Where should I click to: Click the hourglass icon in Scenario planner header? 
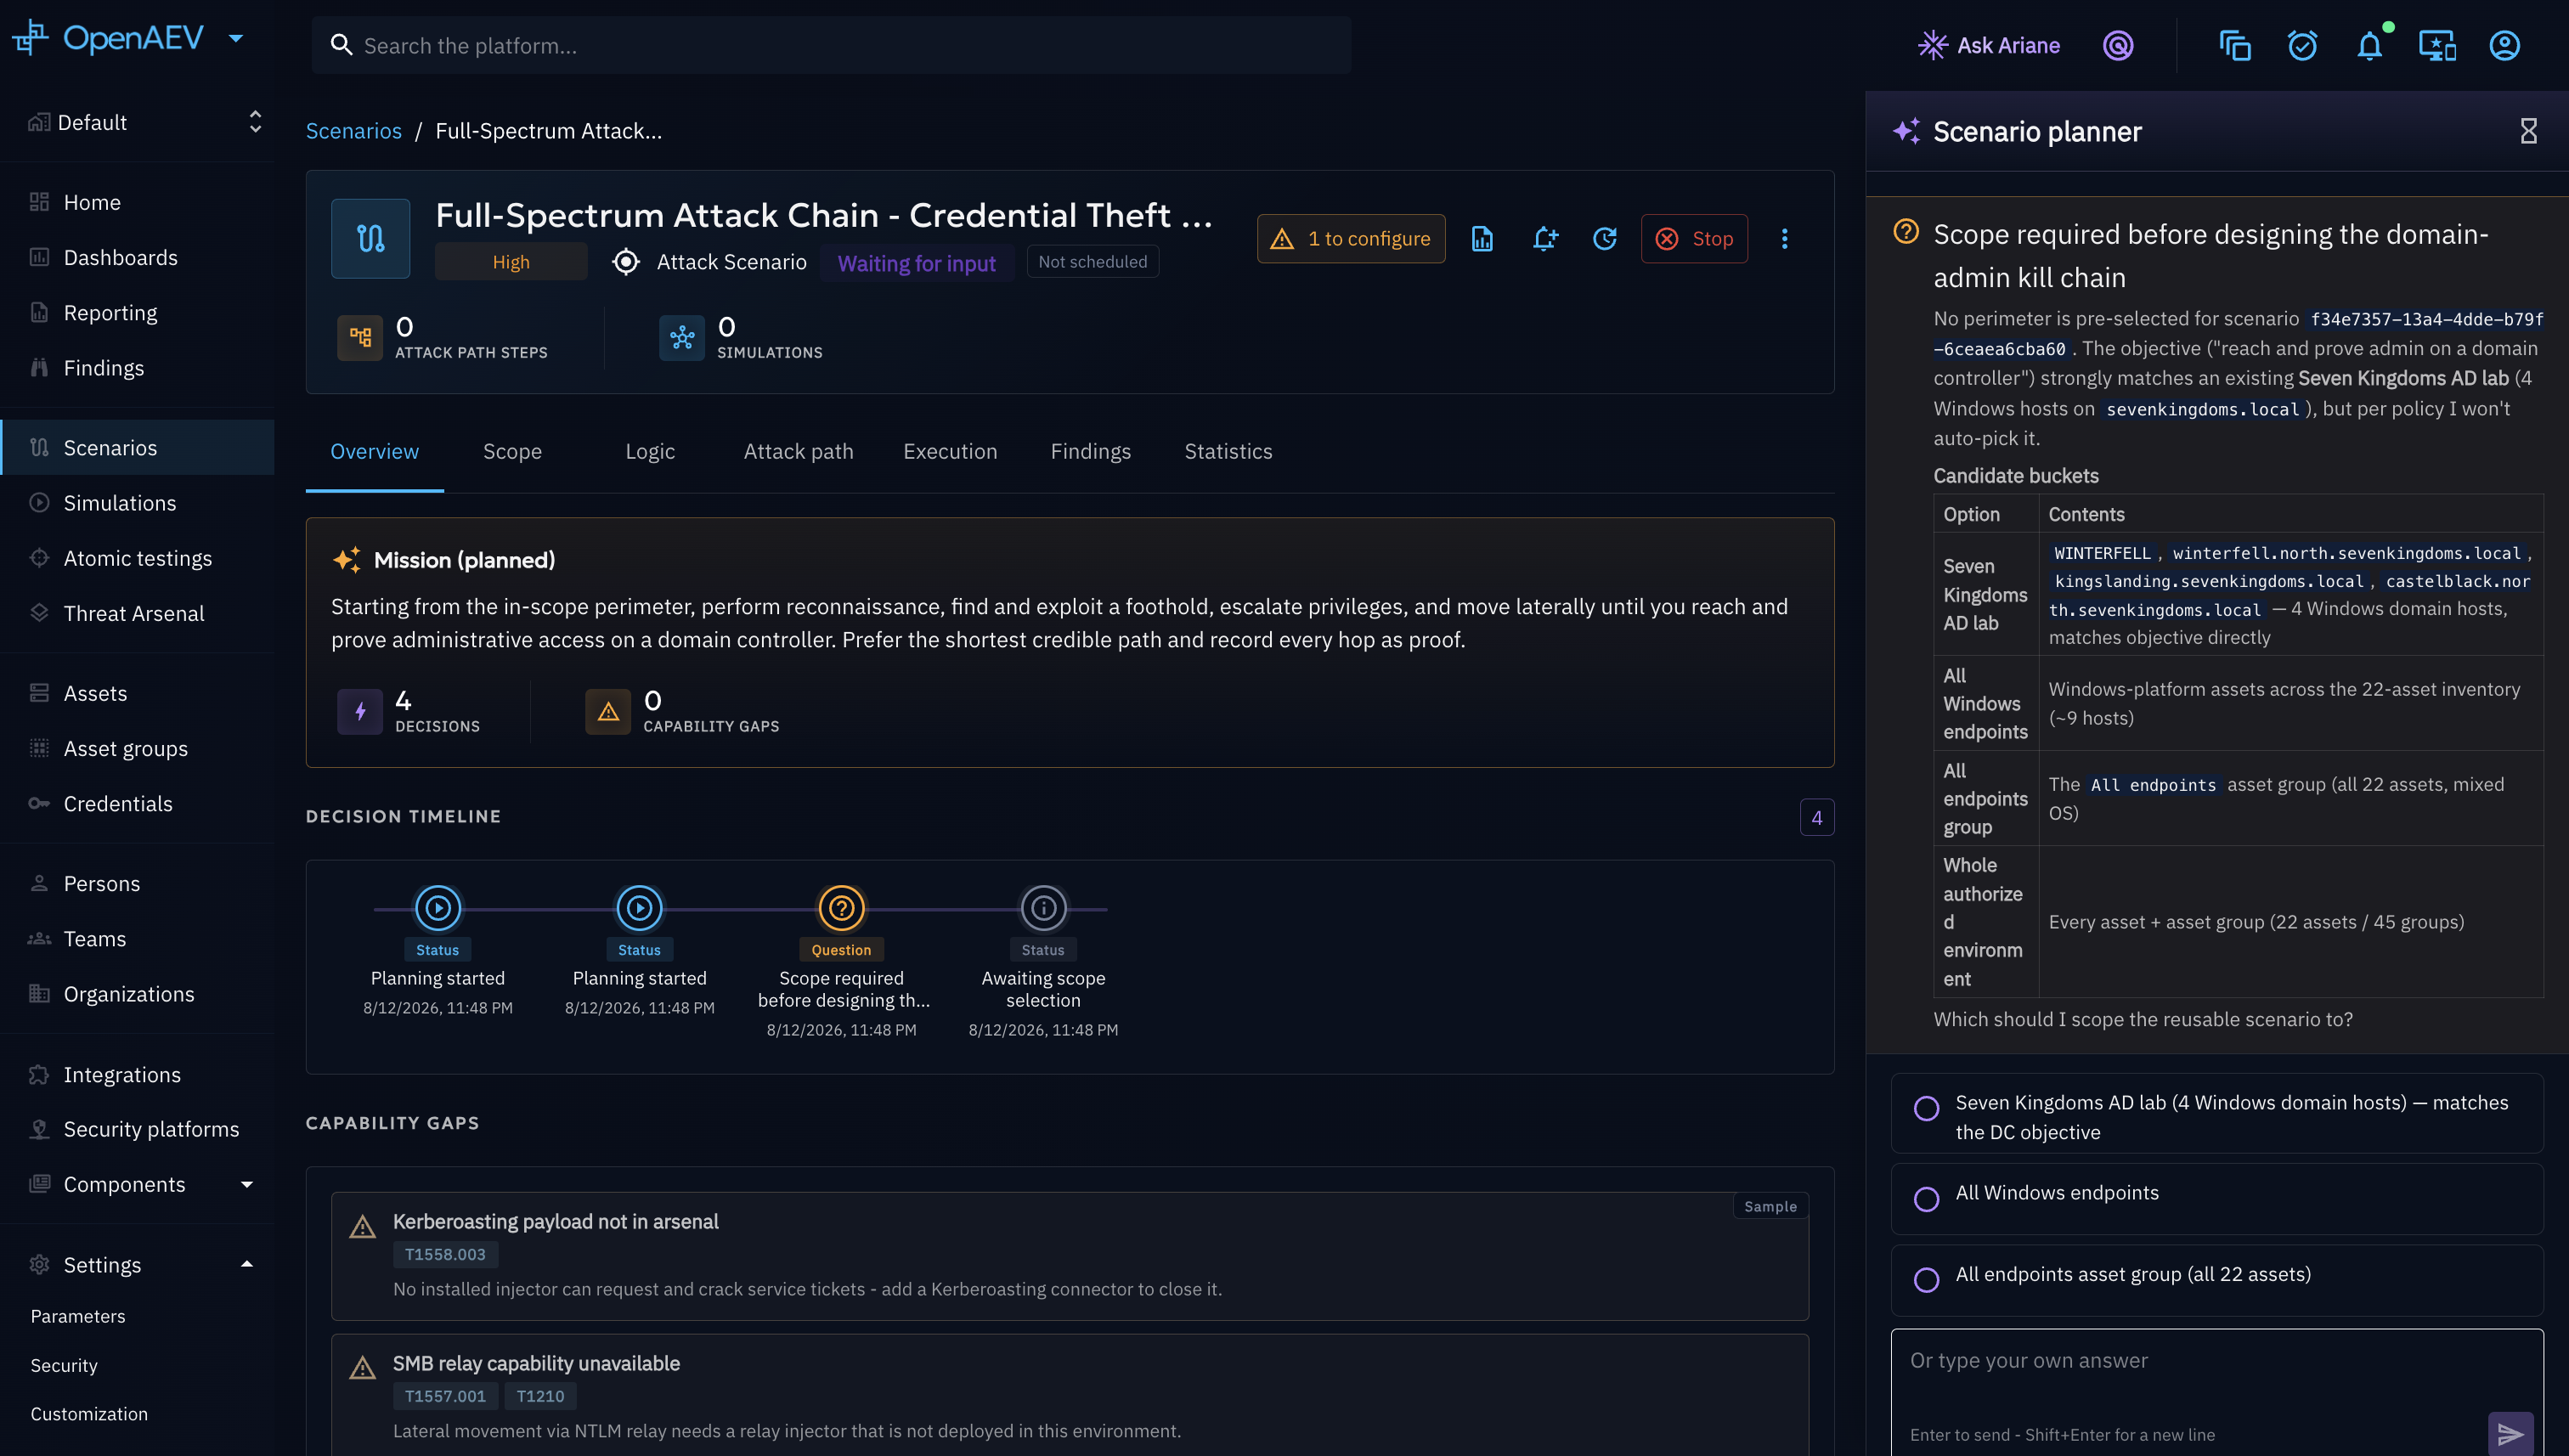coord(2528,131)
